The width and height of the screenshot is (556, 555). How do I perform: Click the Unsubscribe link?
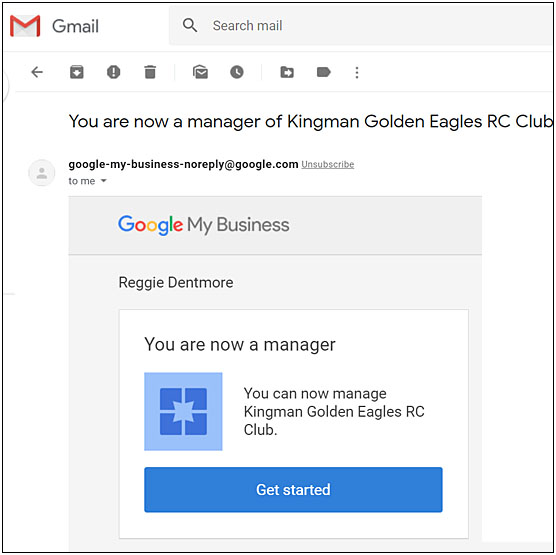(x=328, y=165)
